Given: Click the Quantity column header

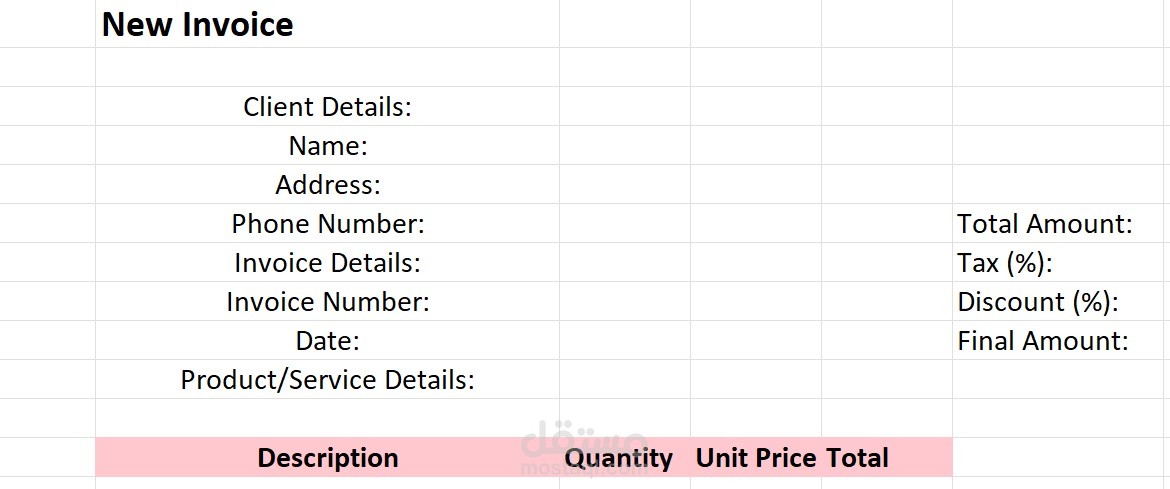Looking at the screenshot, I should click(625, 457).
